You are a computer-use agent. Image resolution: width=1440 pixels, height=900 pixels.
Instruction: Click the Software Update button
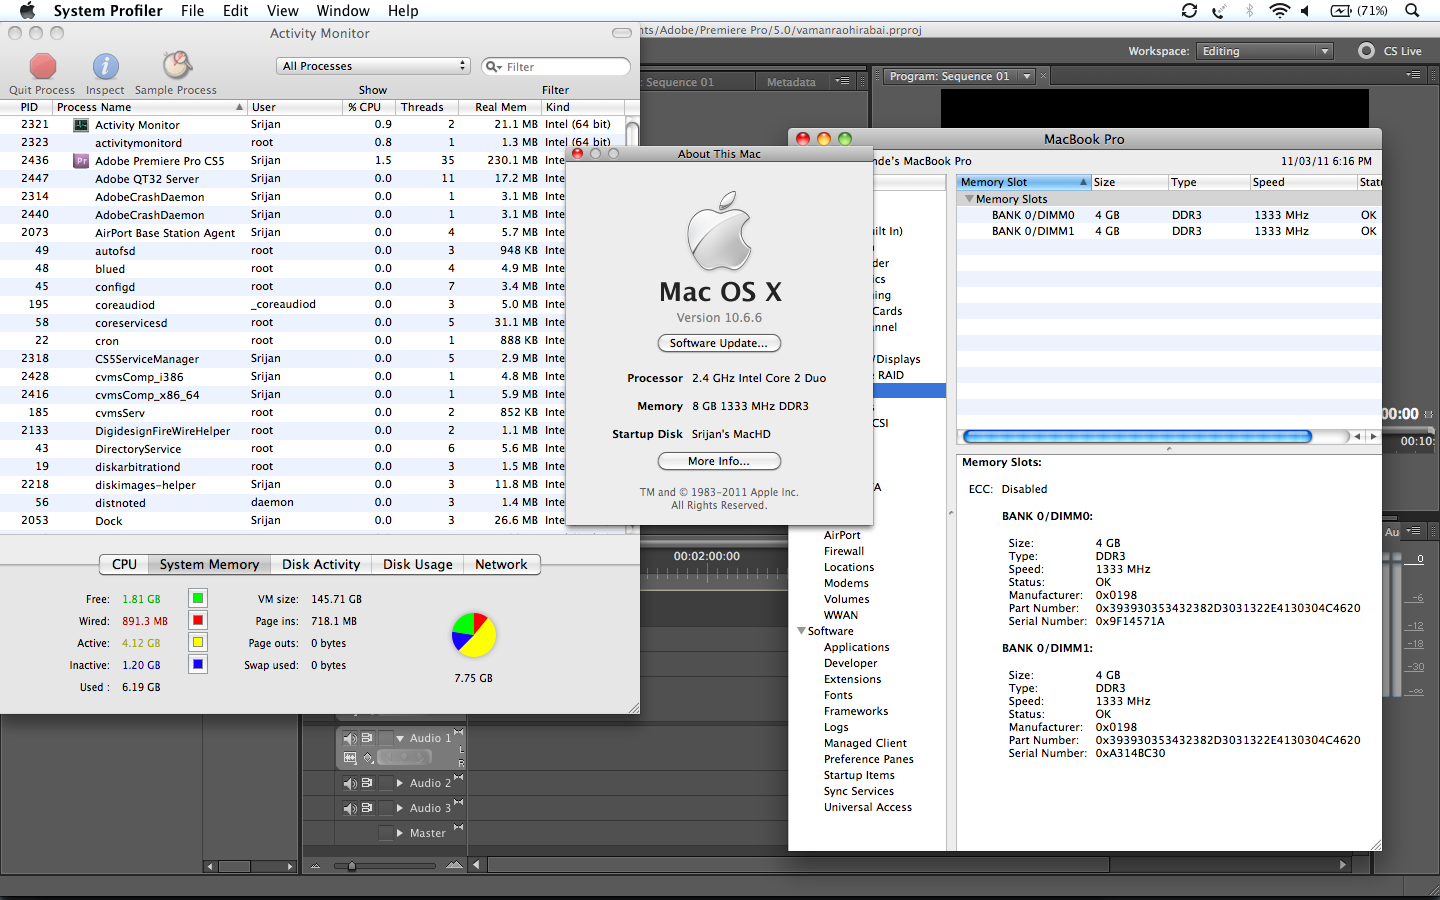[x=719, y=343]
